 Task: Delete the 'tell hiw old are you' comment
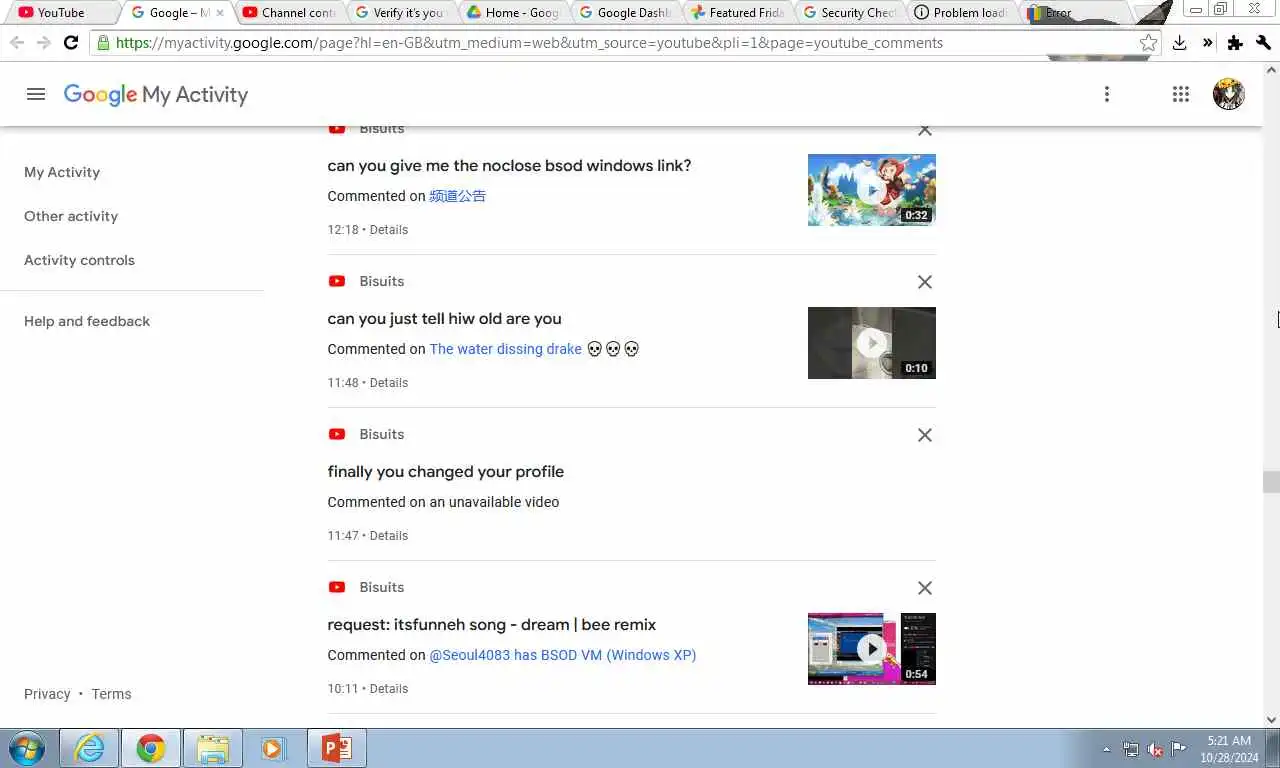click(x=925, y=282)
